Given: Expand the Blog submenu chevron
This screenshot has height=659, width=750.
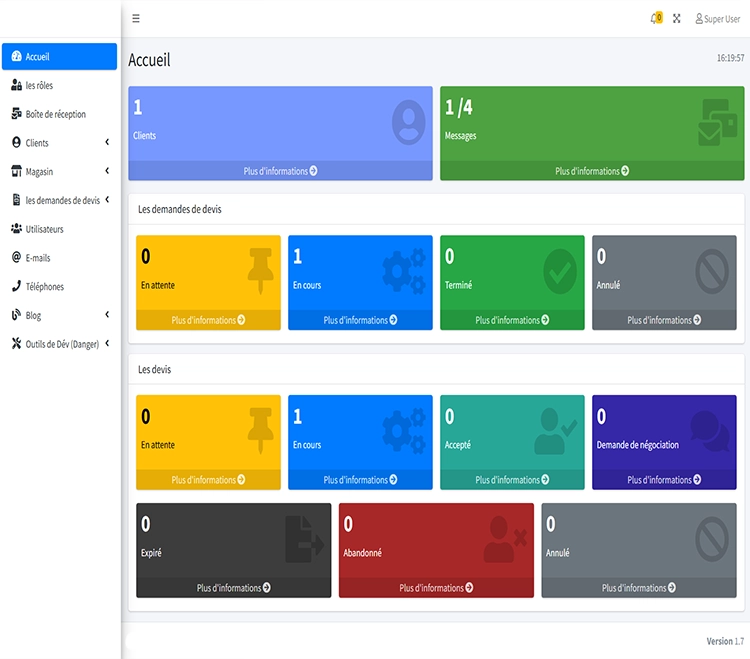Looking at the screenshot, I should pyautogui.click(x=107, y=314).
